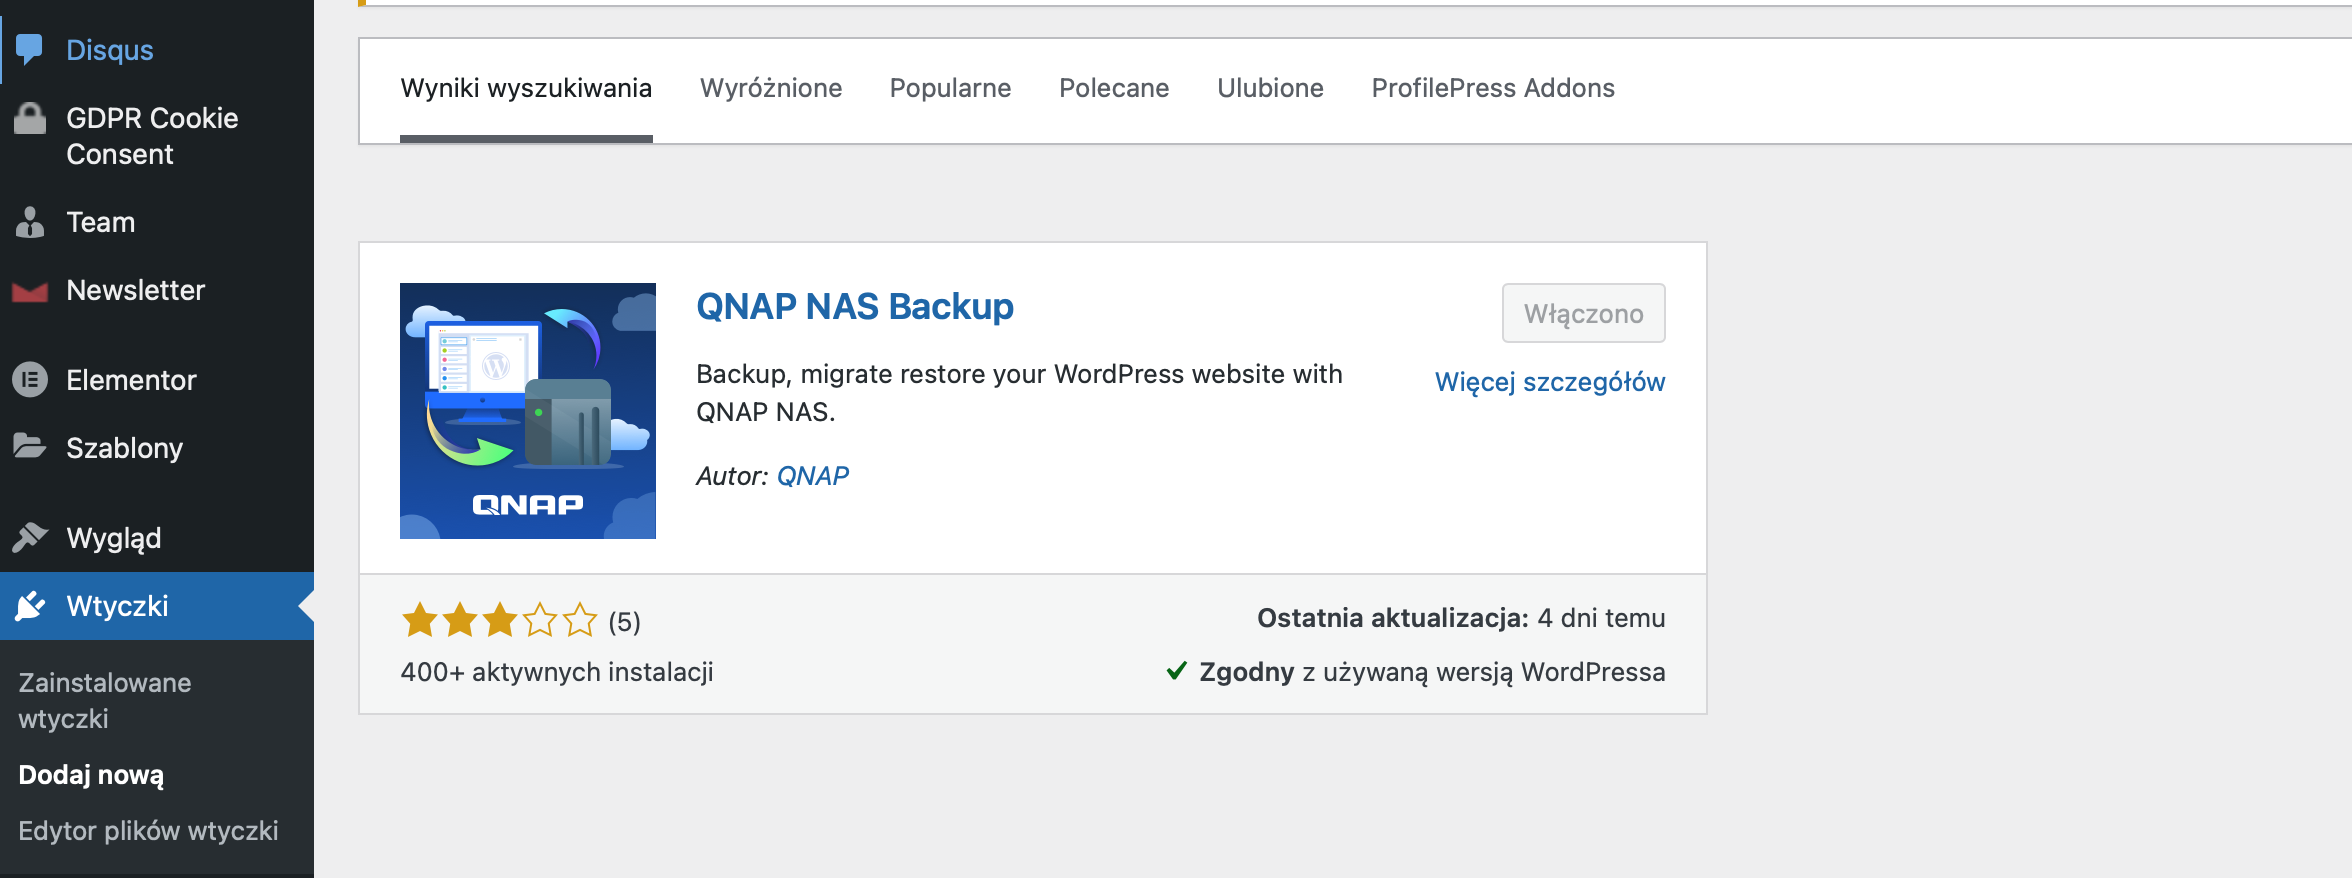Image resolution: width=2352 pixels, height=878 pixels.
Task: Switch to the Wyróżnione tab
Action: click(770, 89)
